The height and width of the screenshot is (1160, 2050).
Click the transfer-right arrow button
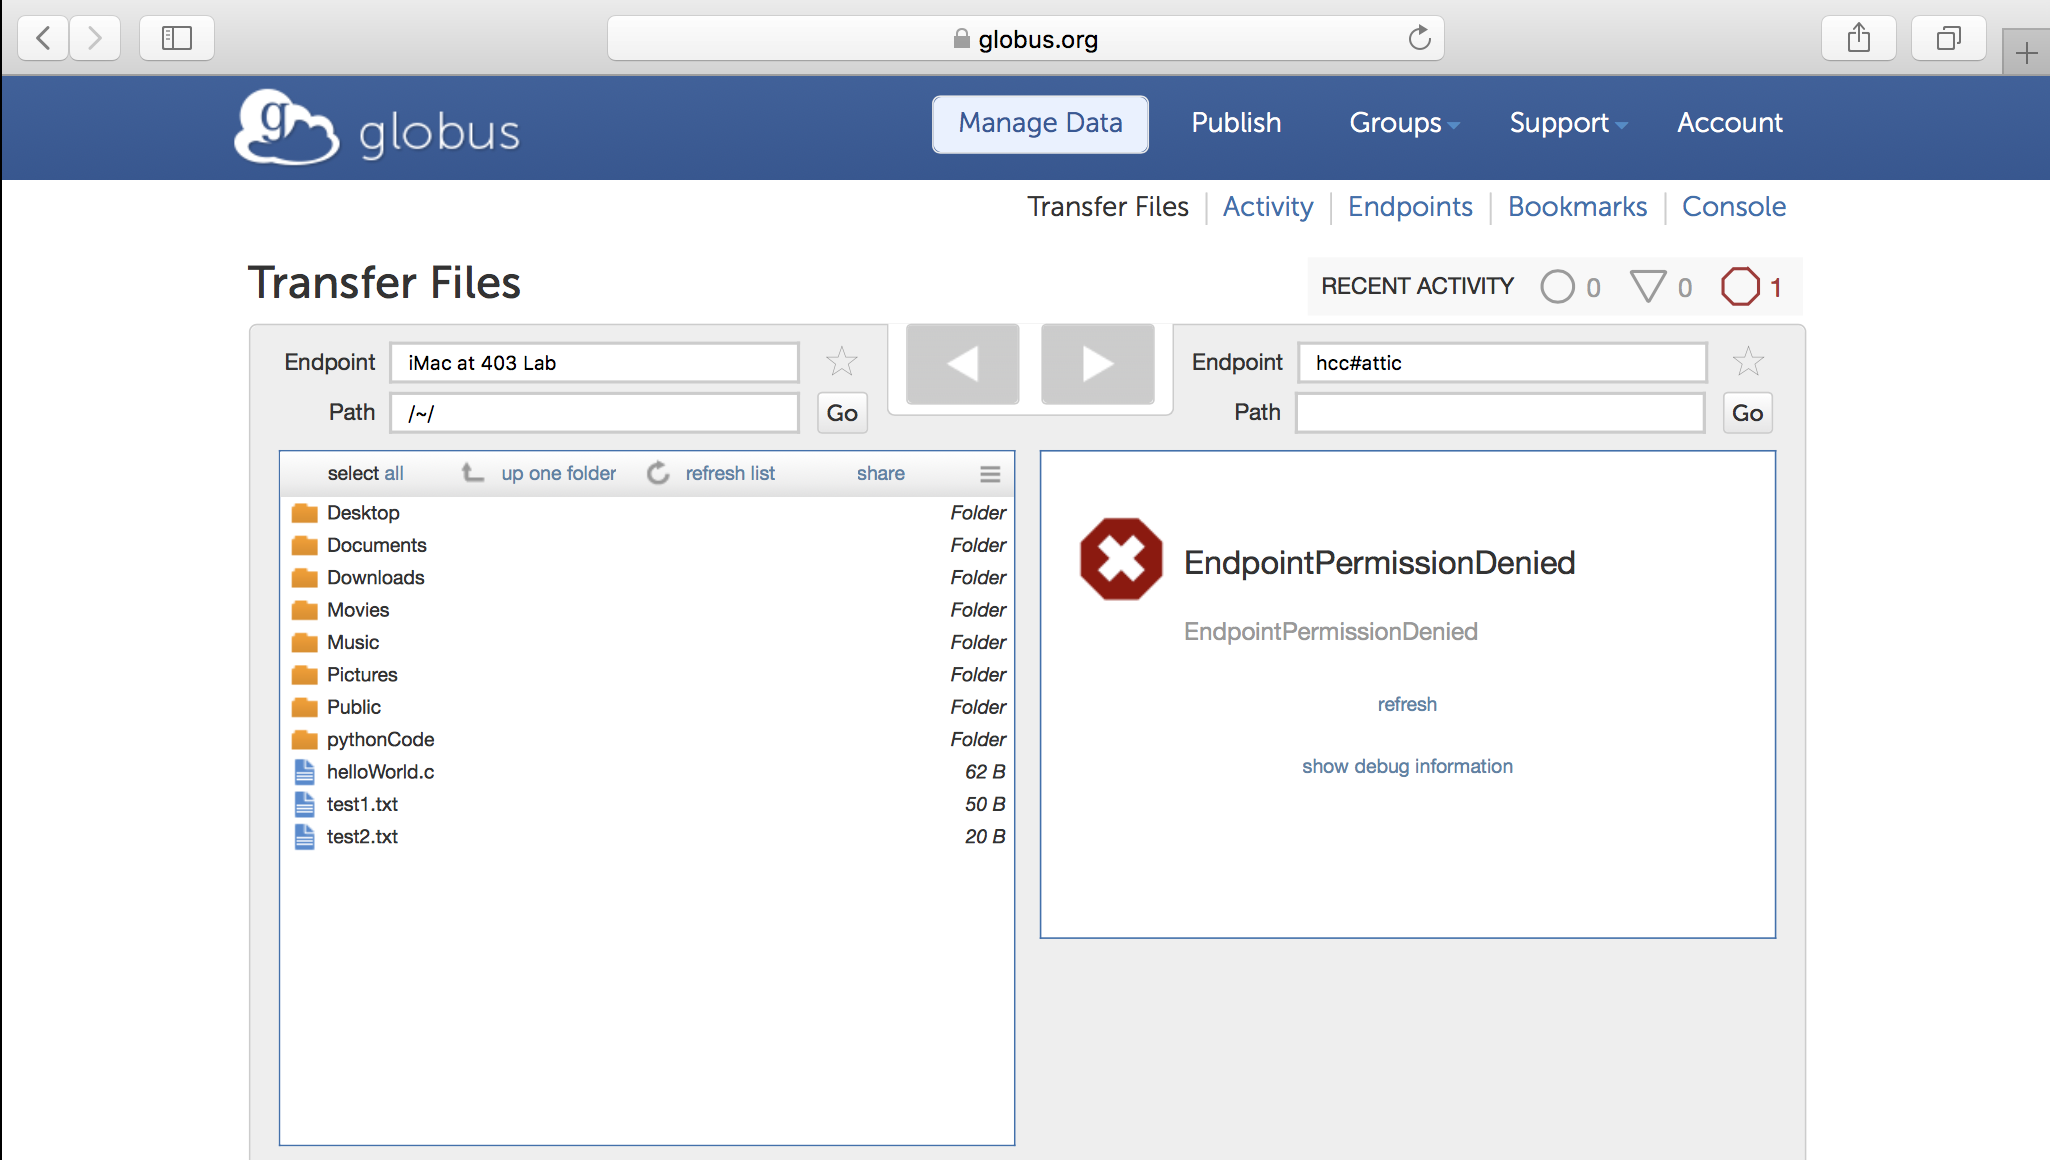point(1098,364)
